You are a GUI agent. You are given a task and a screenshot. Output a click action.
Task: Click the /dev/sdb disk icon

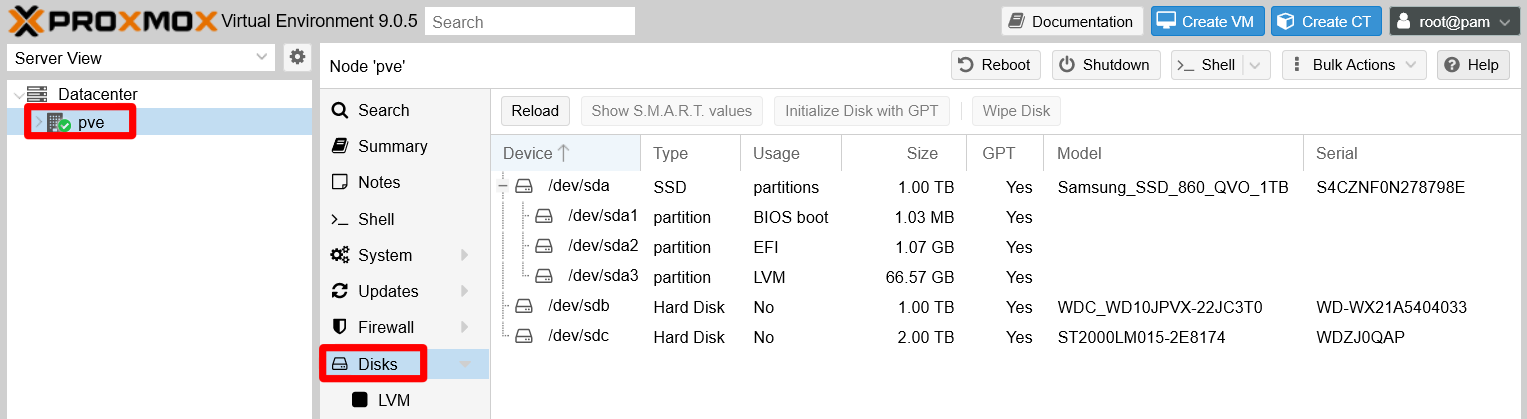point(525,306)
